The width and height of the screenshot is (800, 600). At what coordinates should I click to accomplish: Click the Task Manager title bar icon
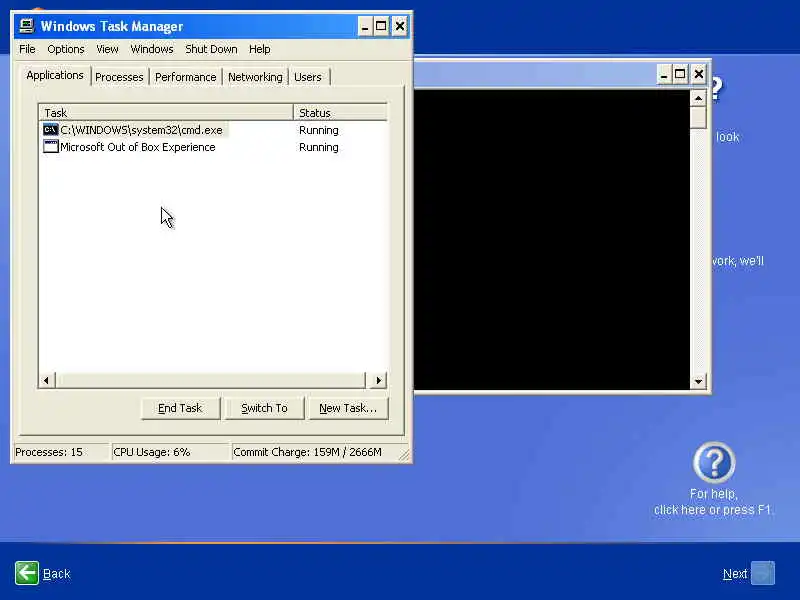[x=27, y=26]
